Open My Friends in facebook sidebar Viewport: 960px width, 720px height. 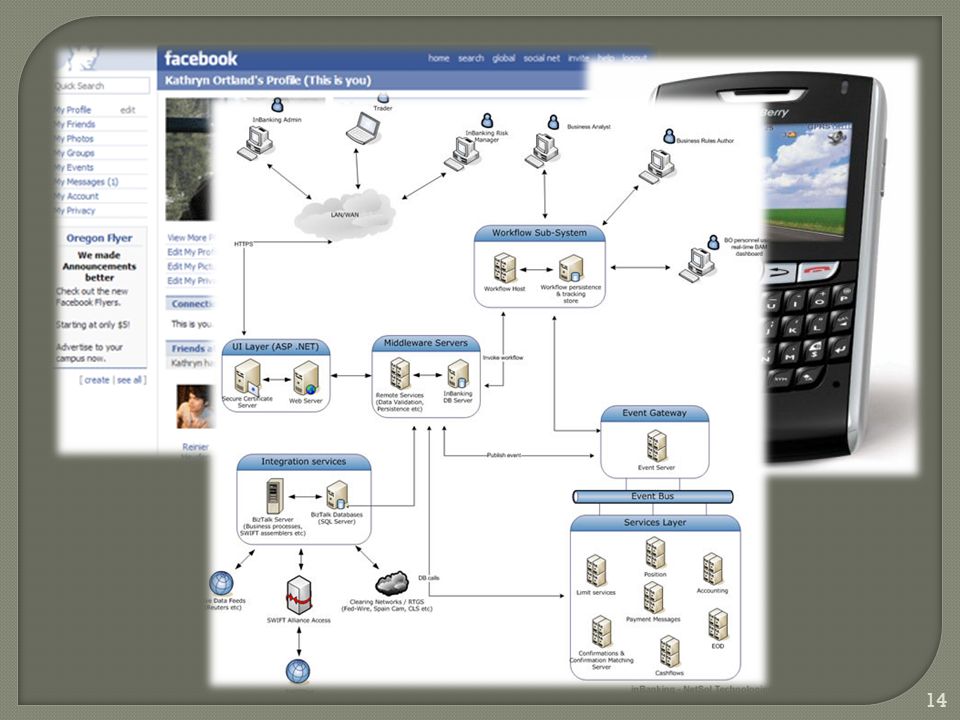(75, 124)
